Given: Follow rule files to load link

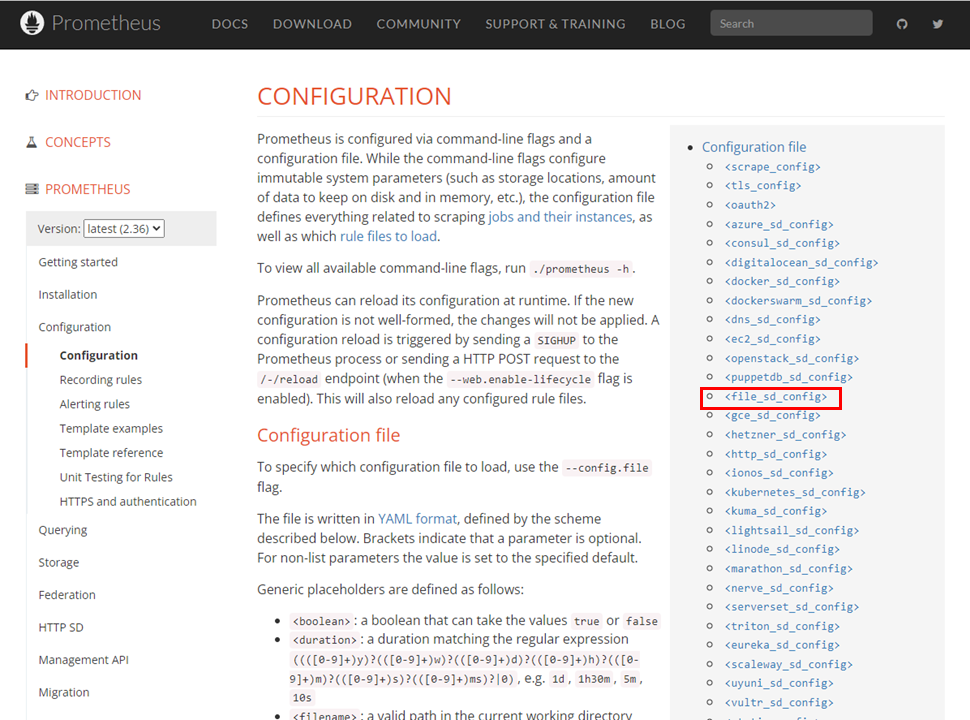Looking at the screenshot, I should tap(388, 236).
